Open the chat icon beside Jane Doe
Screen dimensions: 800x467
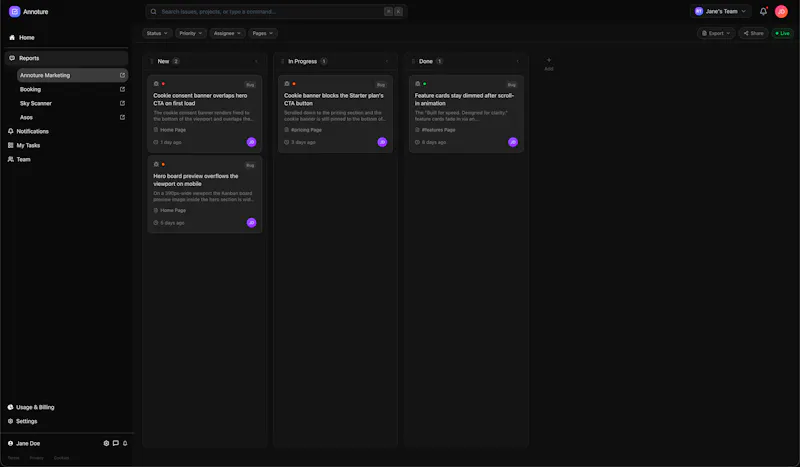pyautogui.click(x=116, y=443)
